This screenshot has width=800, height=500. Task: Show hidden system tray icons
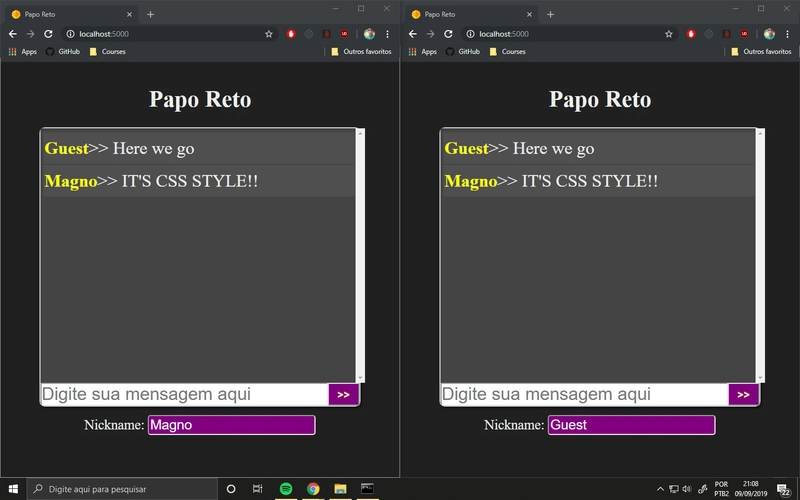(x=660, y=489)
